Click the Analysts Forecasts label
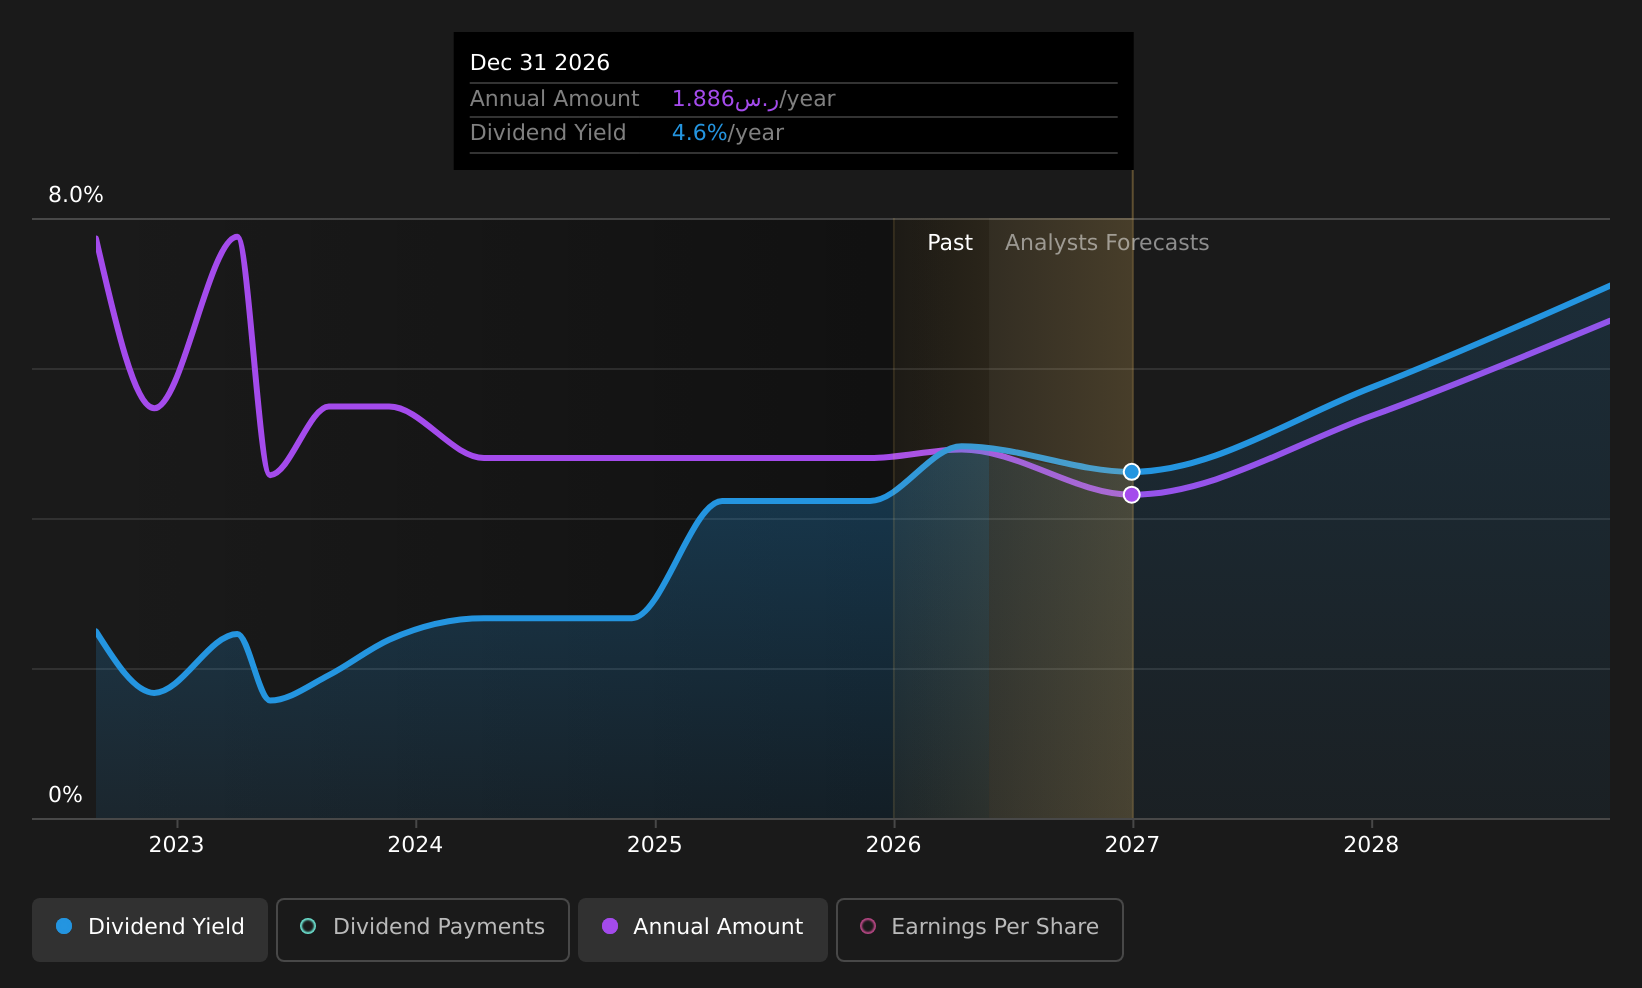Image resolution: width=1642 pixels, height=988 pixels. (x=1107, y=243)
